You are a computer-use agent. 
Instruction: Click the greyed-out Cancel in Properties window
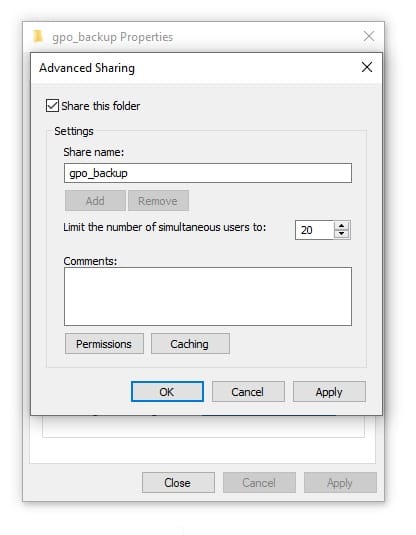point(259,482)
